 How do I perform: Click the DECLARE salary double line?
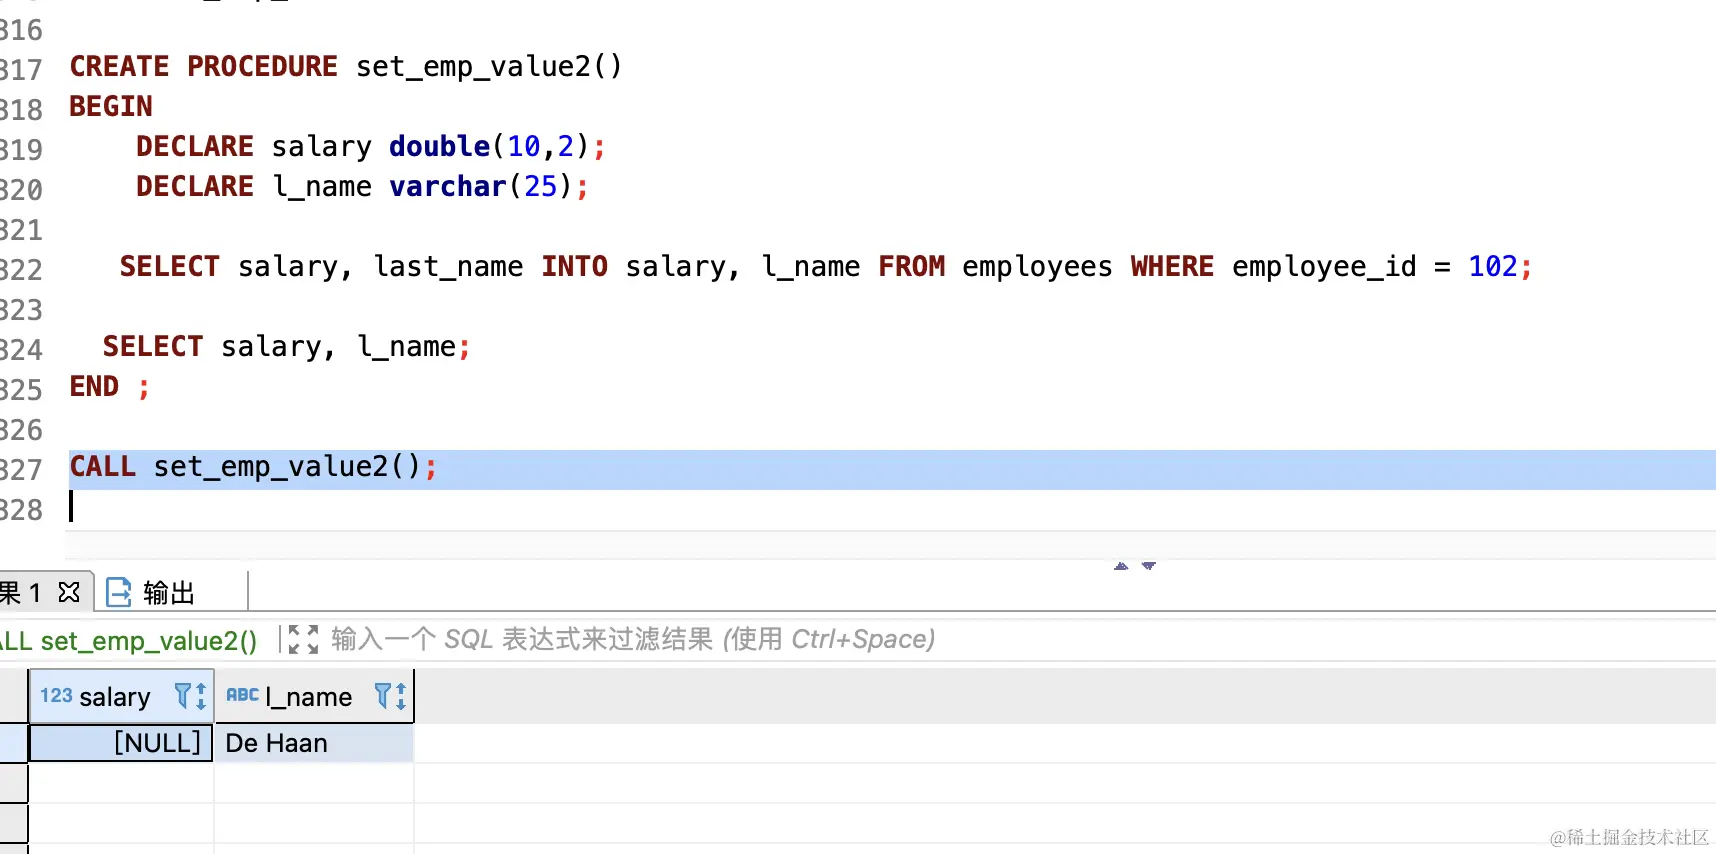(x=371, y=147)
